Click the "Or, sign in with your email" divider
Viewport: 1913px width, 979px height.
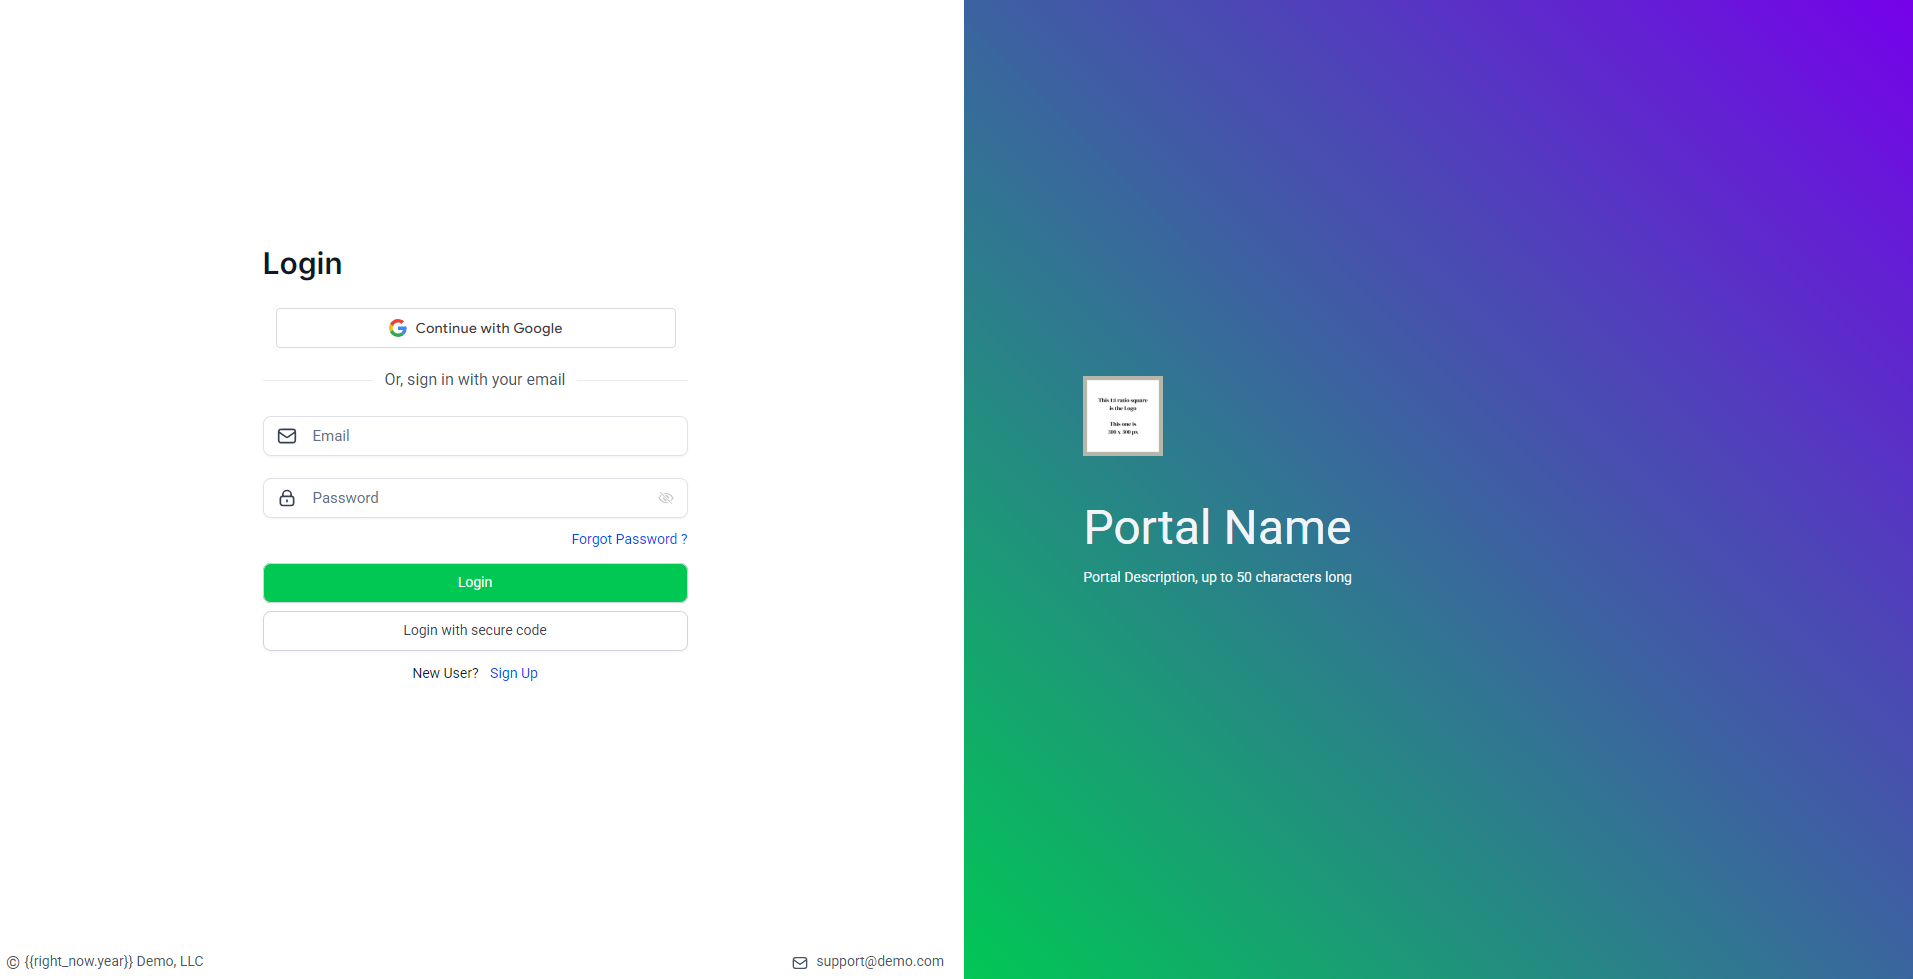pyautogui.click(x=475, y=379)
